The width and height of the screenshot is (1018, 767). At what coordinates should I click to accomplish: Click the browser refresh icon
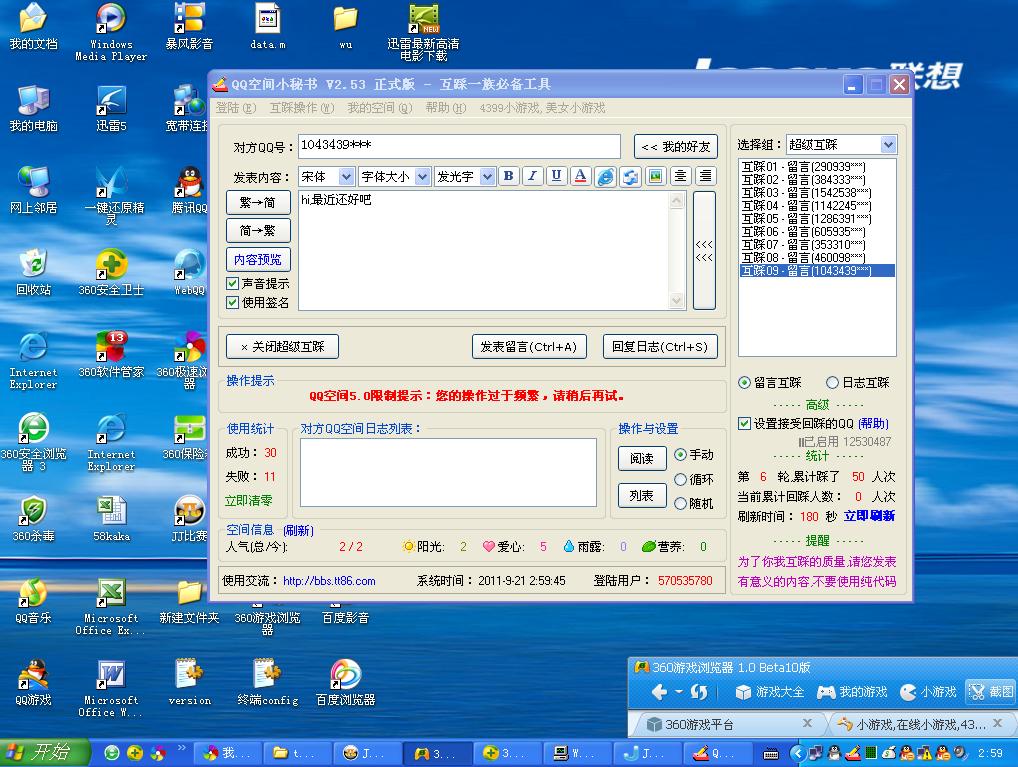(698, 692)
